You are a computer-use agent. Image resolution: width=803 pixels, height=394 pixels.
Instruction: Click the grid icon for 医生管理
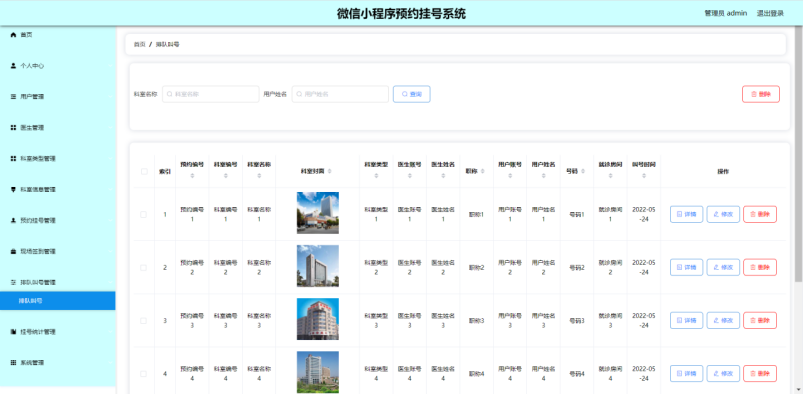click(13, 128)
